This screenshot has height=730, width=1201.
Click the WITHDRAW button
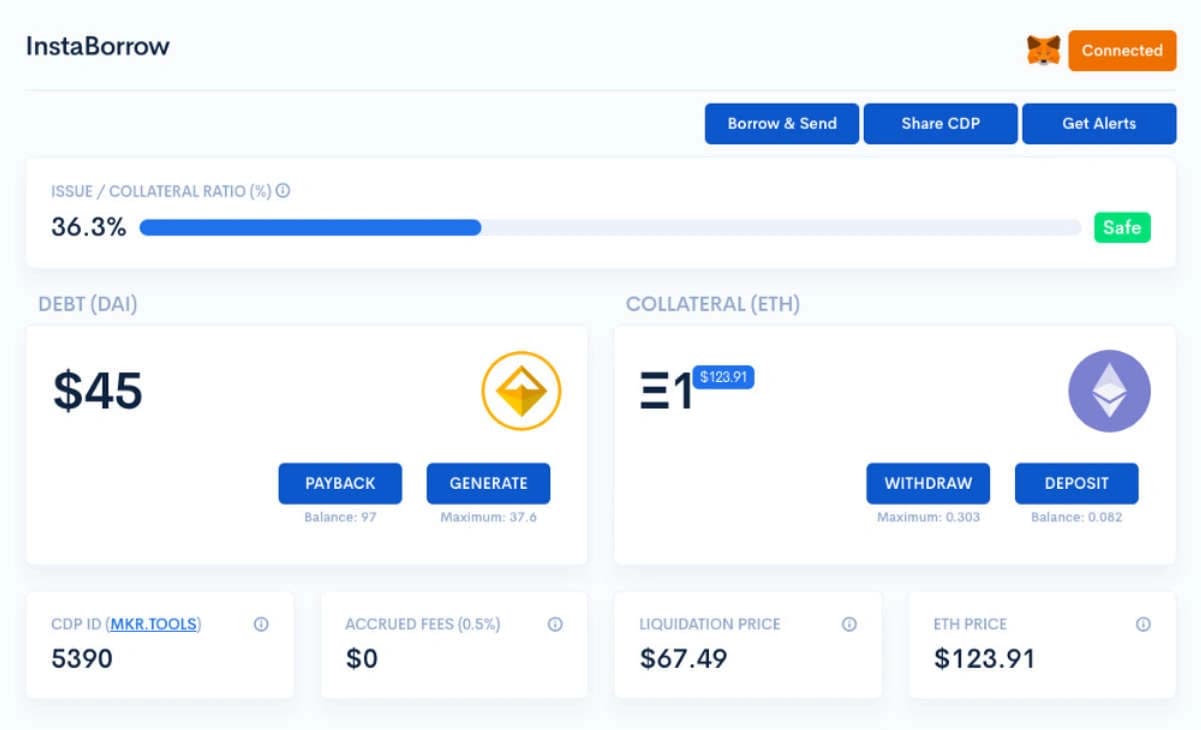[x=928, y=483]
